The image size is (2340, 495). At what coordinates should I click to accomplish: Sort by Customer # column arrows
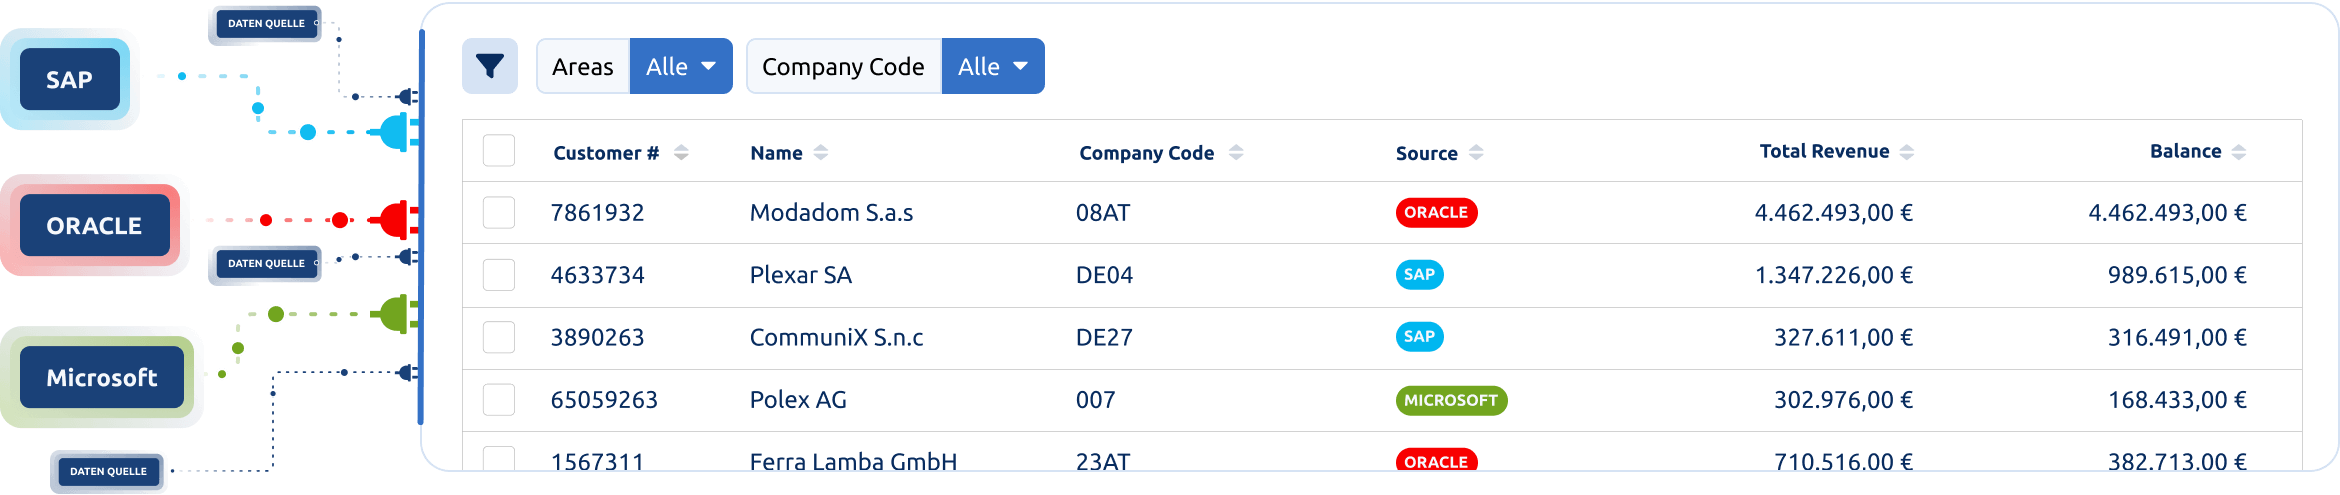[x=681, y=153]
